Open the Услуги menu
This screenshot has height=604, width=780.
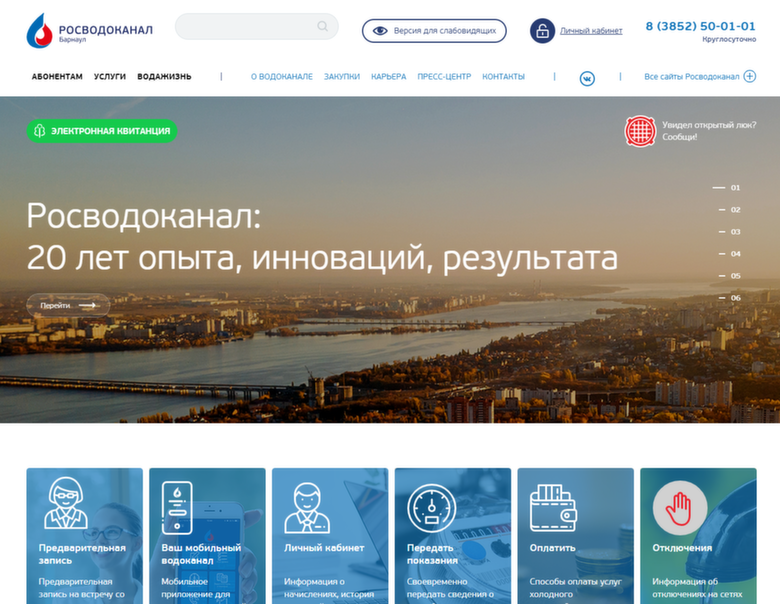110,77
